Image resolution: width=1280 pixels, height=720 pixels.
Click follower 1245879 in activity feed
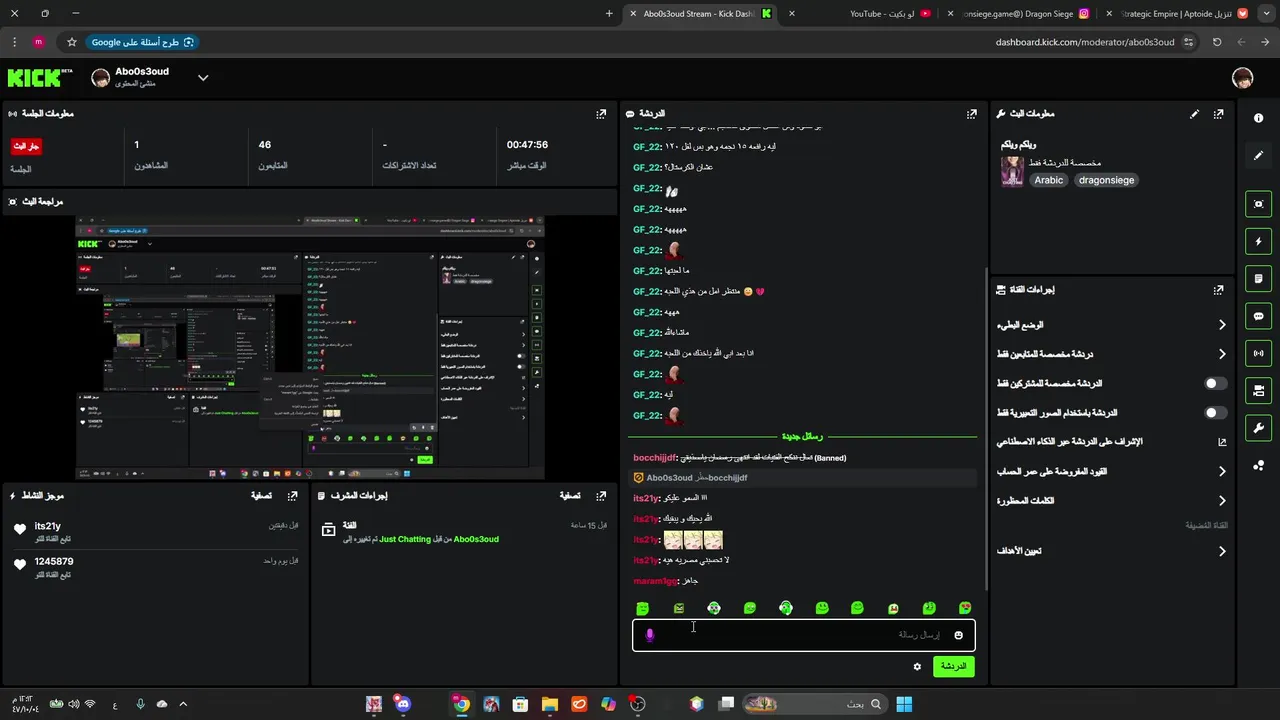[x=54, y=562]
